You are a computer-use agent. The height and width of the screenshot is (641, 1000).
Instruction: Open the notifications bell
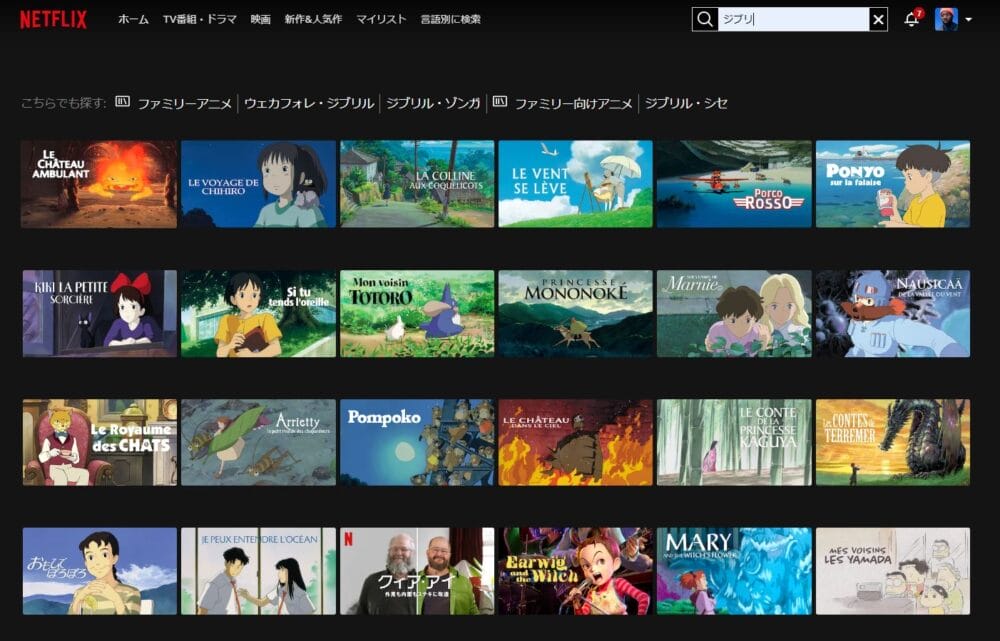point(911,19)
